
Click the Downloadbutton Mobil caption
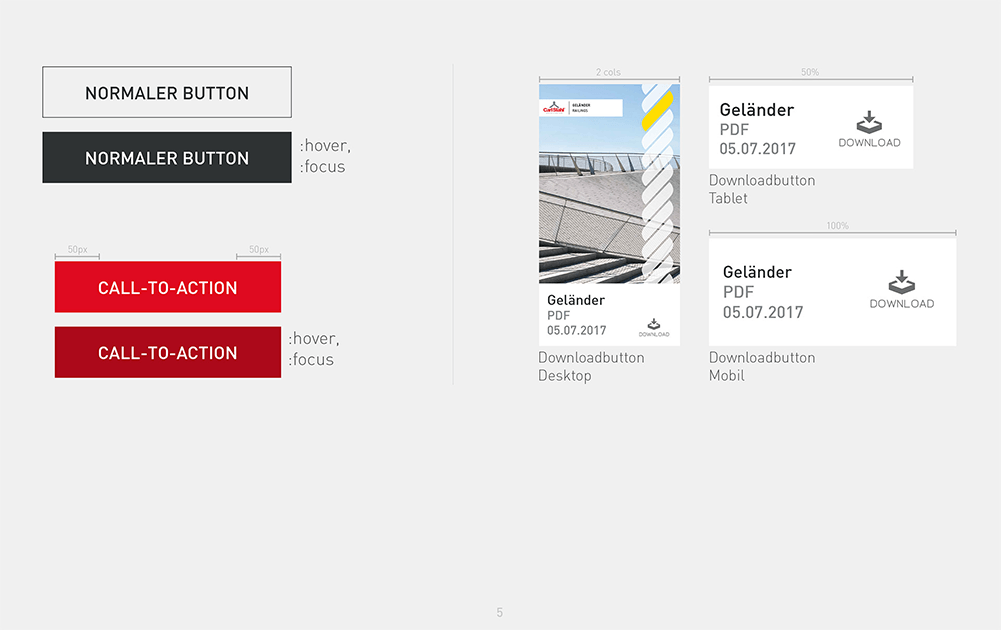point(761,366)
